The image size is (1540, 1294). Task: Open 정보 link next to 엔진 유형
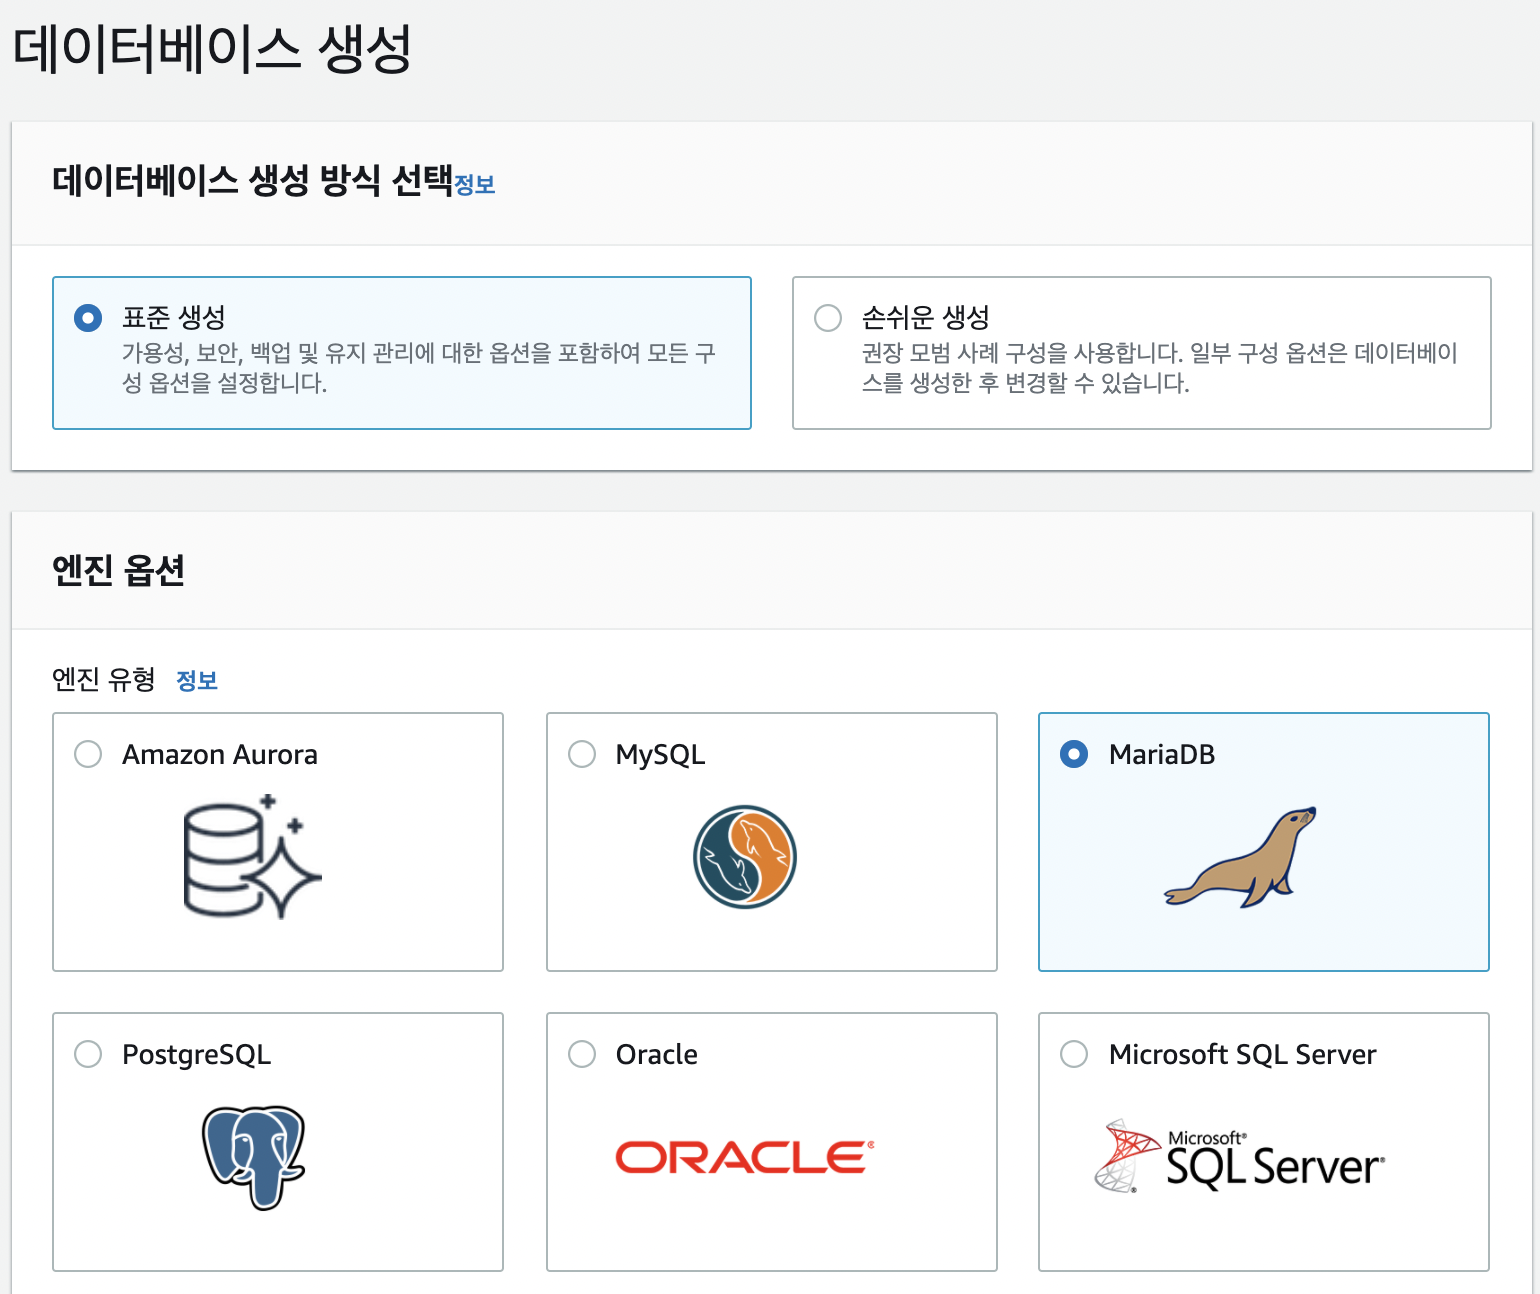pos(197,681)
